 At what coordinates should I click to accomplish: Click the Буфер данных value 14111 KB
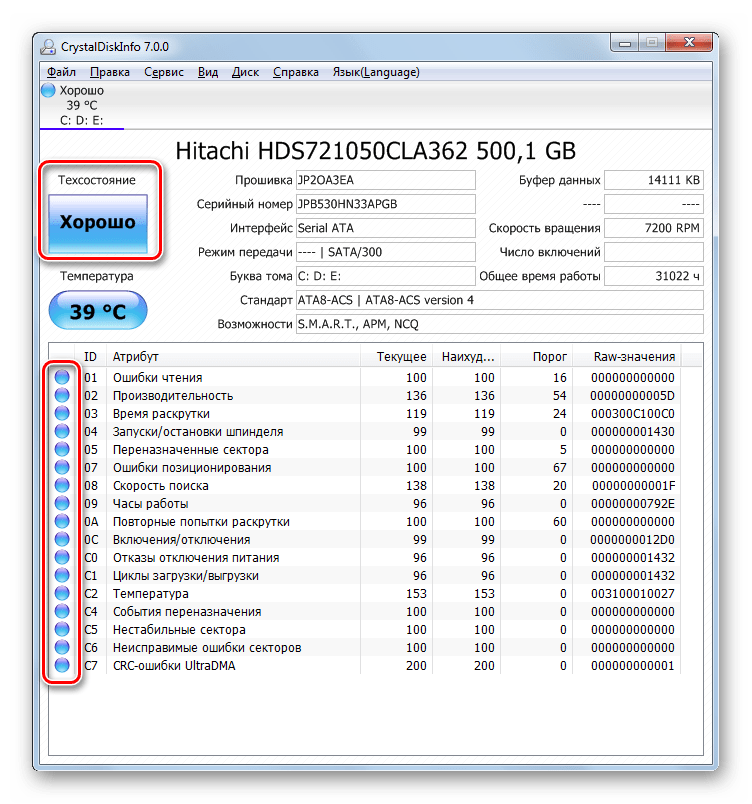pos(654,180)
